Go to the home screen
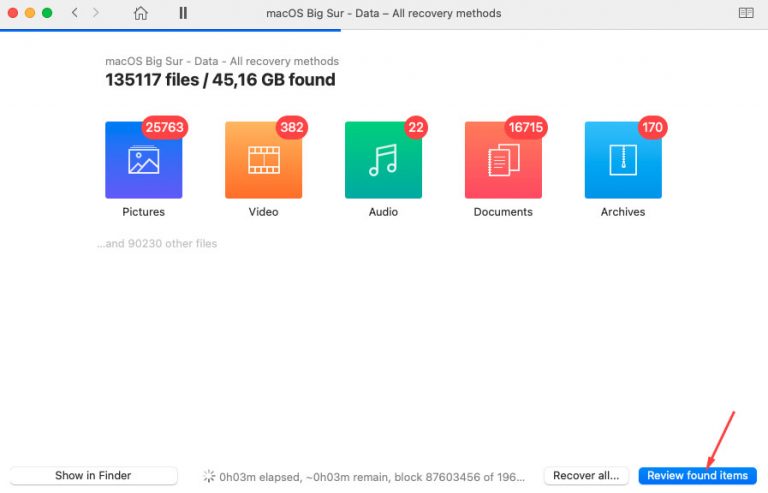The height and width of the screenshot is (493, 768). pos(141,13)
